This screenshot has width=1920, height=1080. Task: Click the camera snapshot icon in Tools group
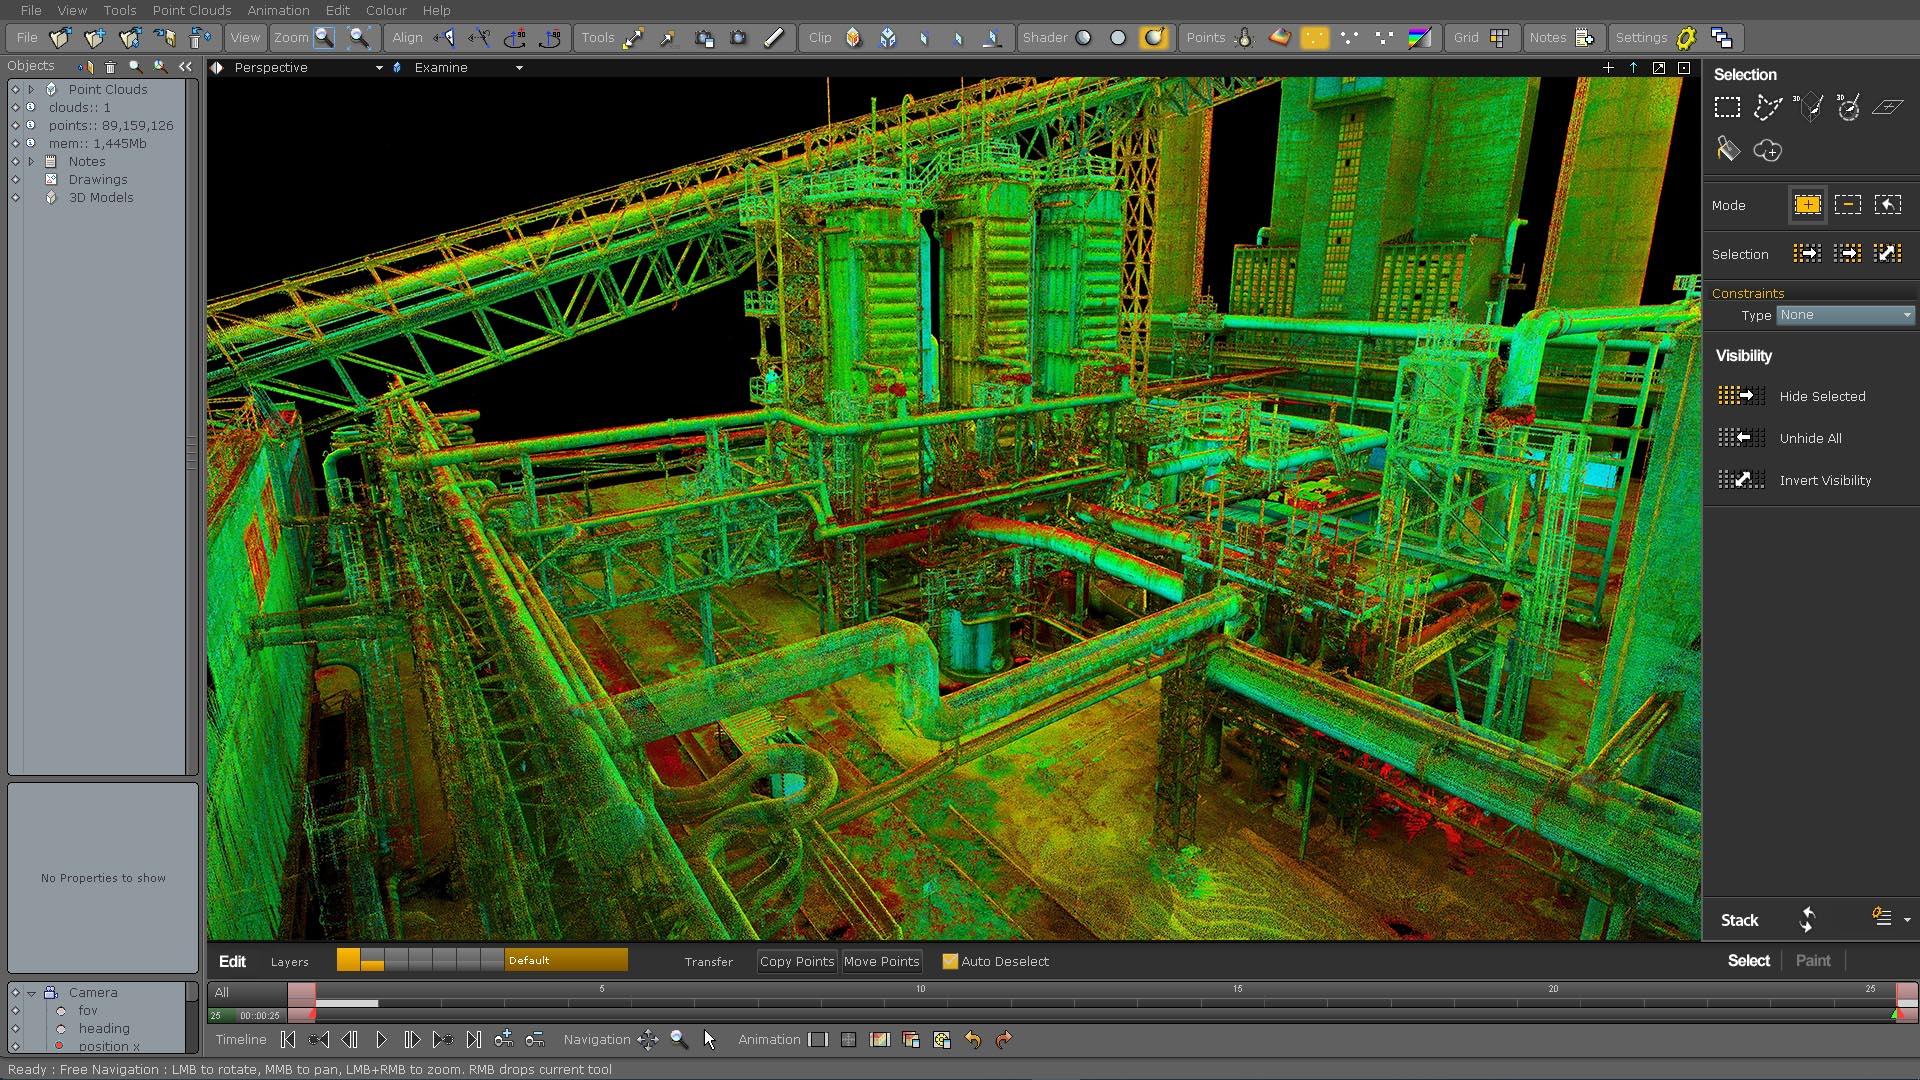740,38
